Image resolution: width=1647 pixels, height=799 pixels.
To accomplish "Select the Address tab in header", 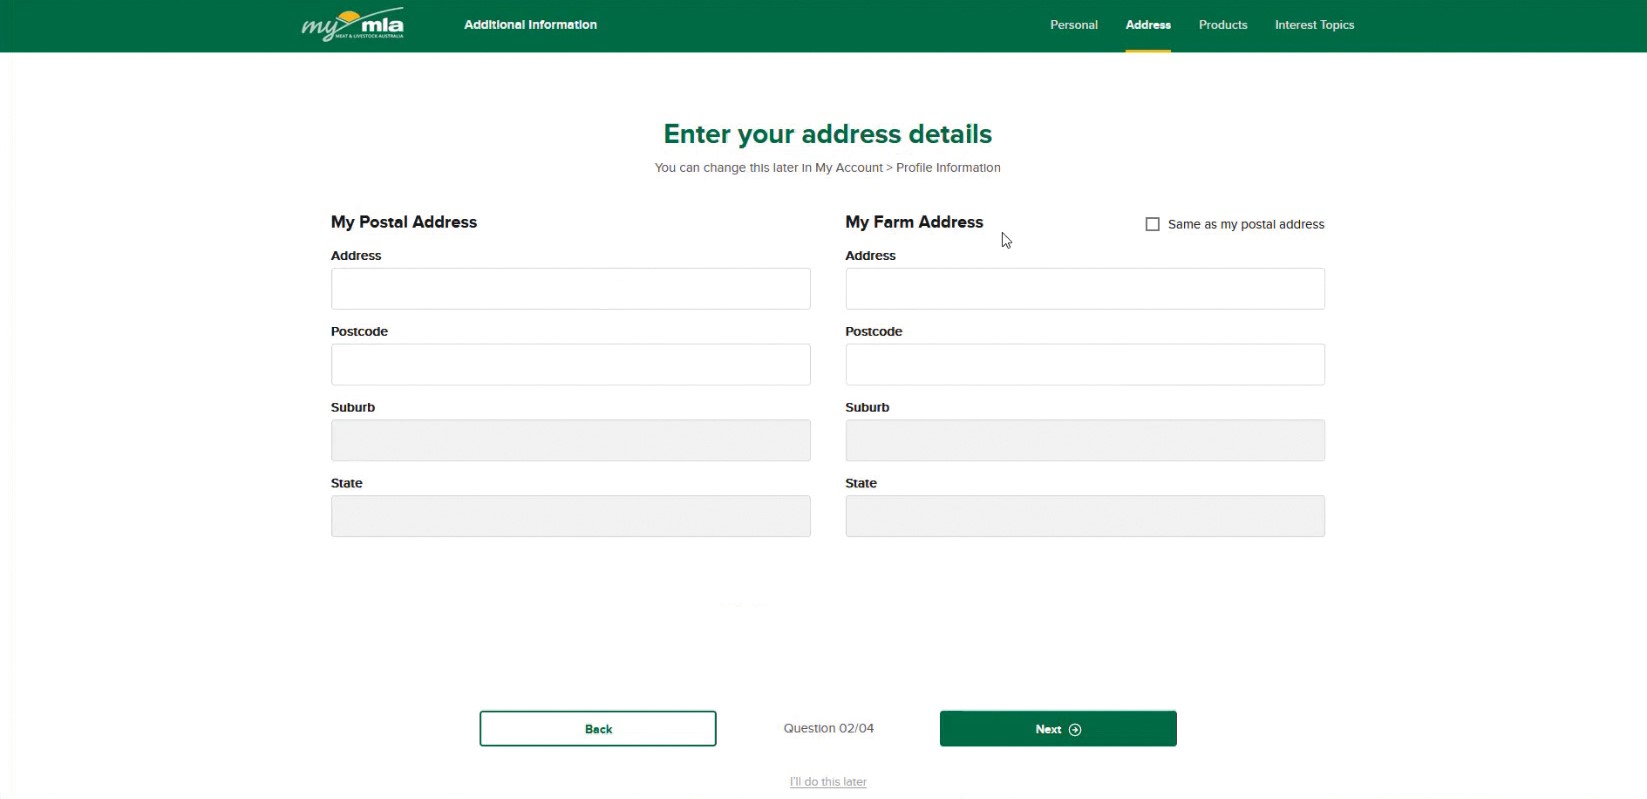I will [x=1147, y=25].
